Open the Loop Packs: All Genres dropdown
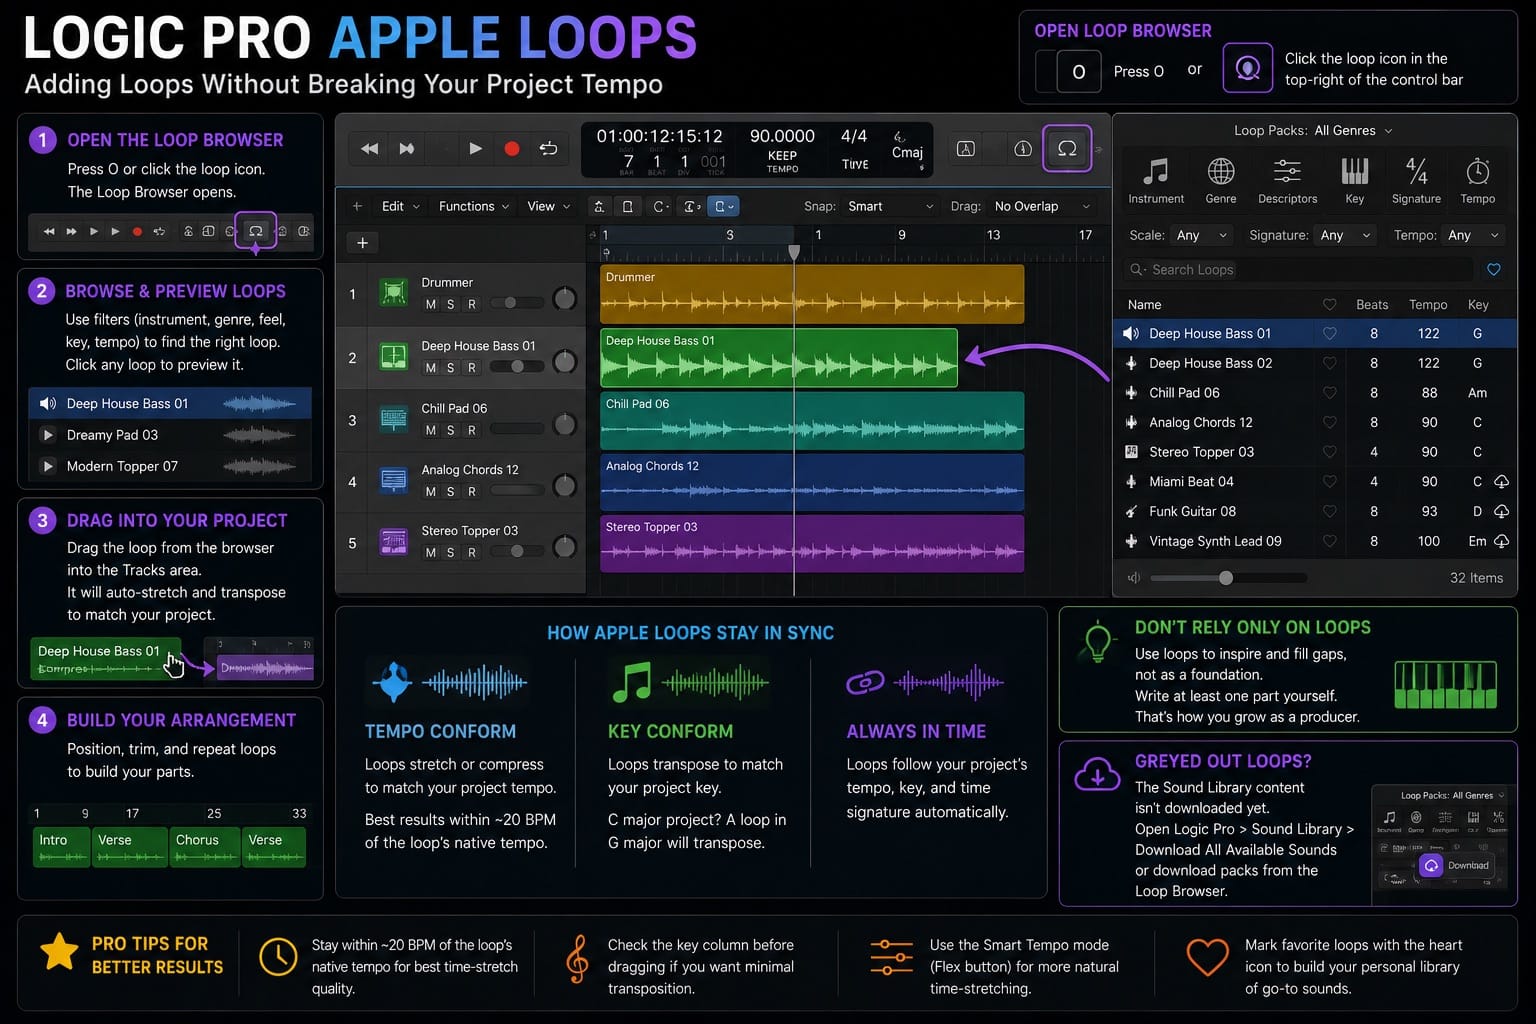 1313,130
